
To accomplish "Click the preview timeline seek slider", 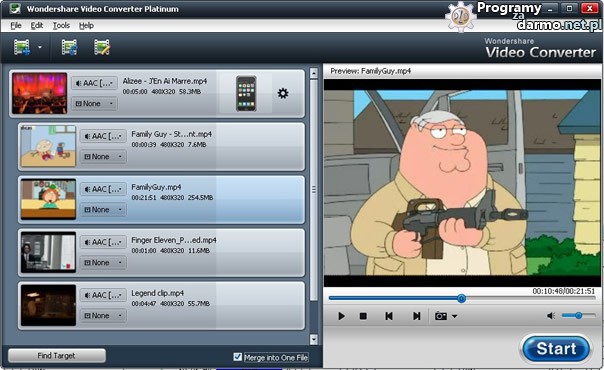I will point(461,298).
